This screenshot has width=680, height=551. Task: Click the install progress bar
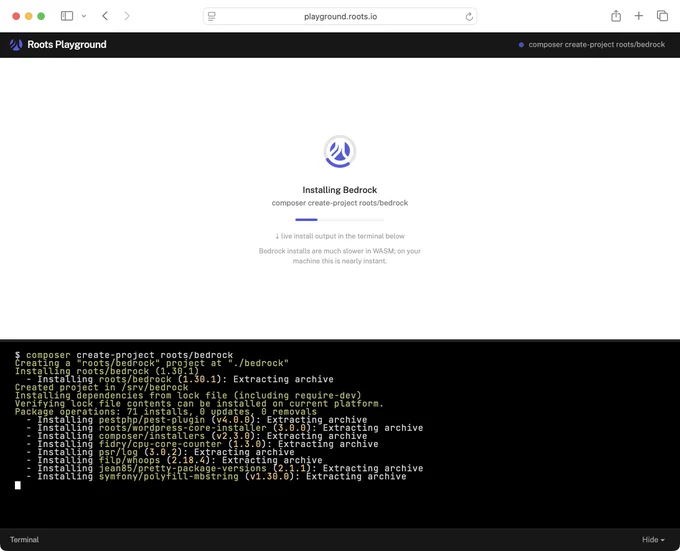[340, 220]
